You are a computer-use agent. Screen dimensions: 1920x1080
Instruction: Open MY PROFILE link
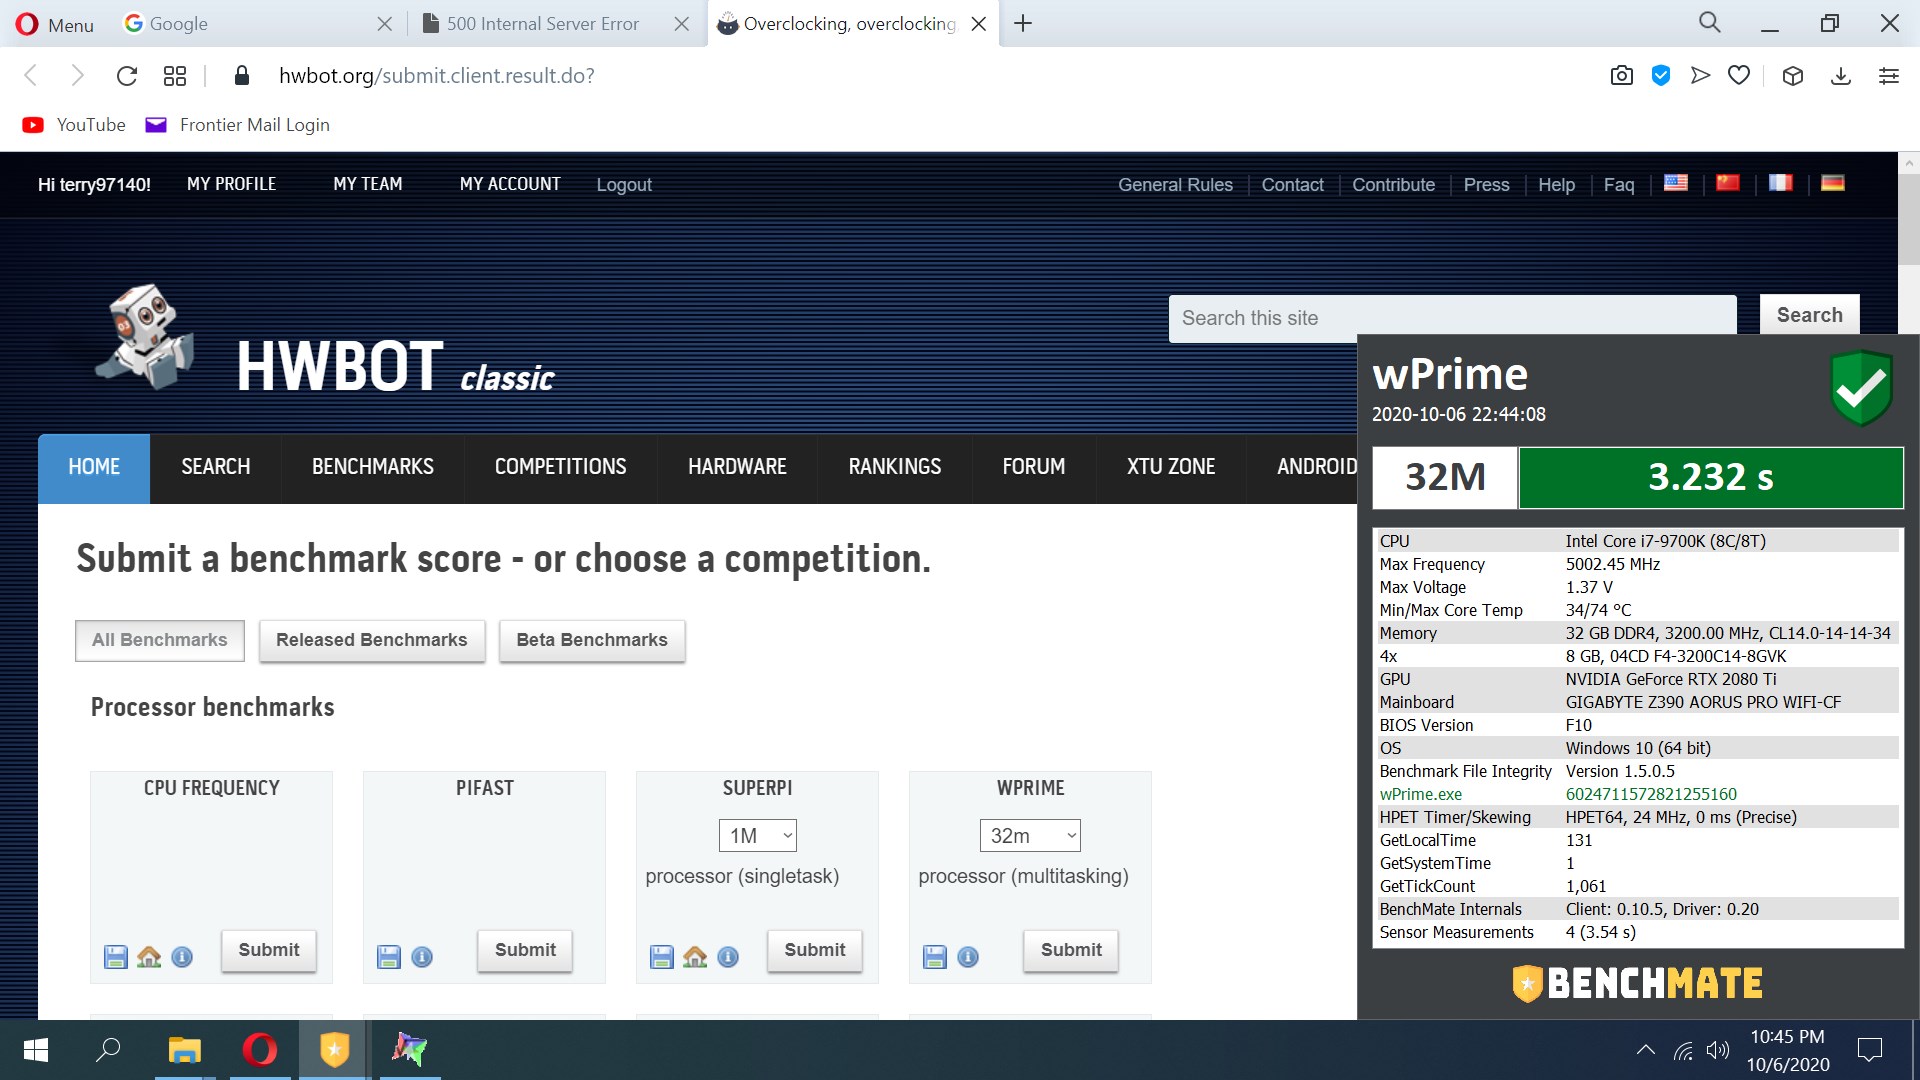point(231,184)
